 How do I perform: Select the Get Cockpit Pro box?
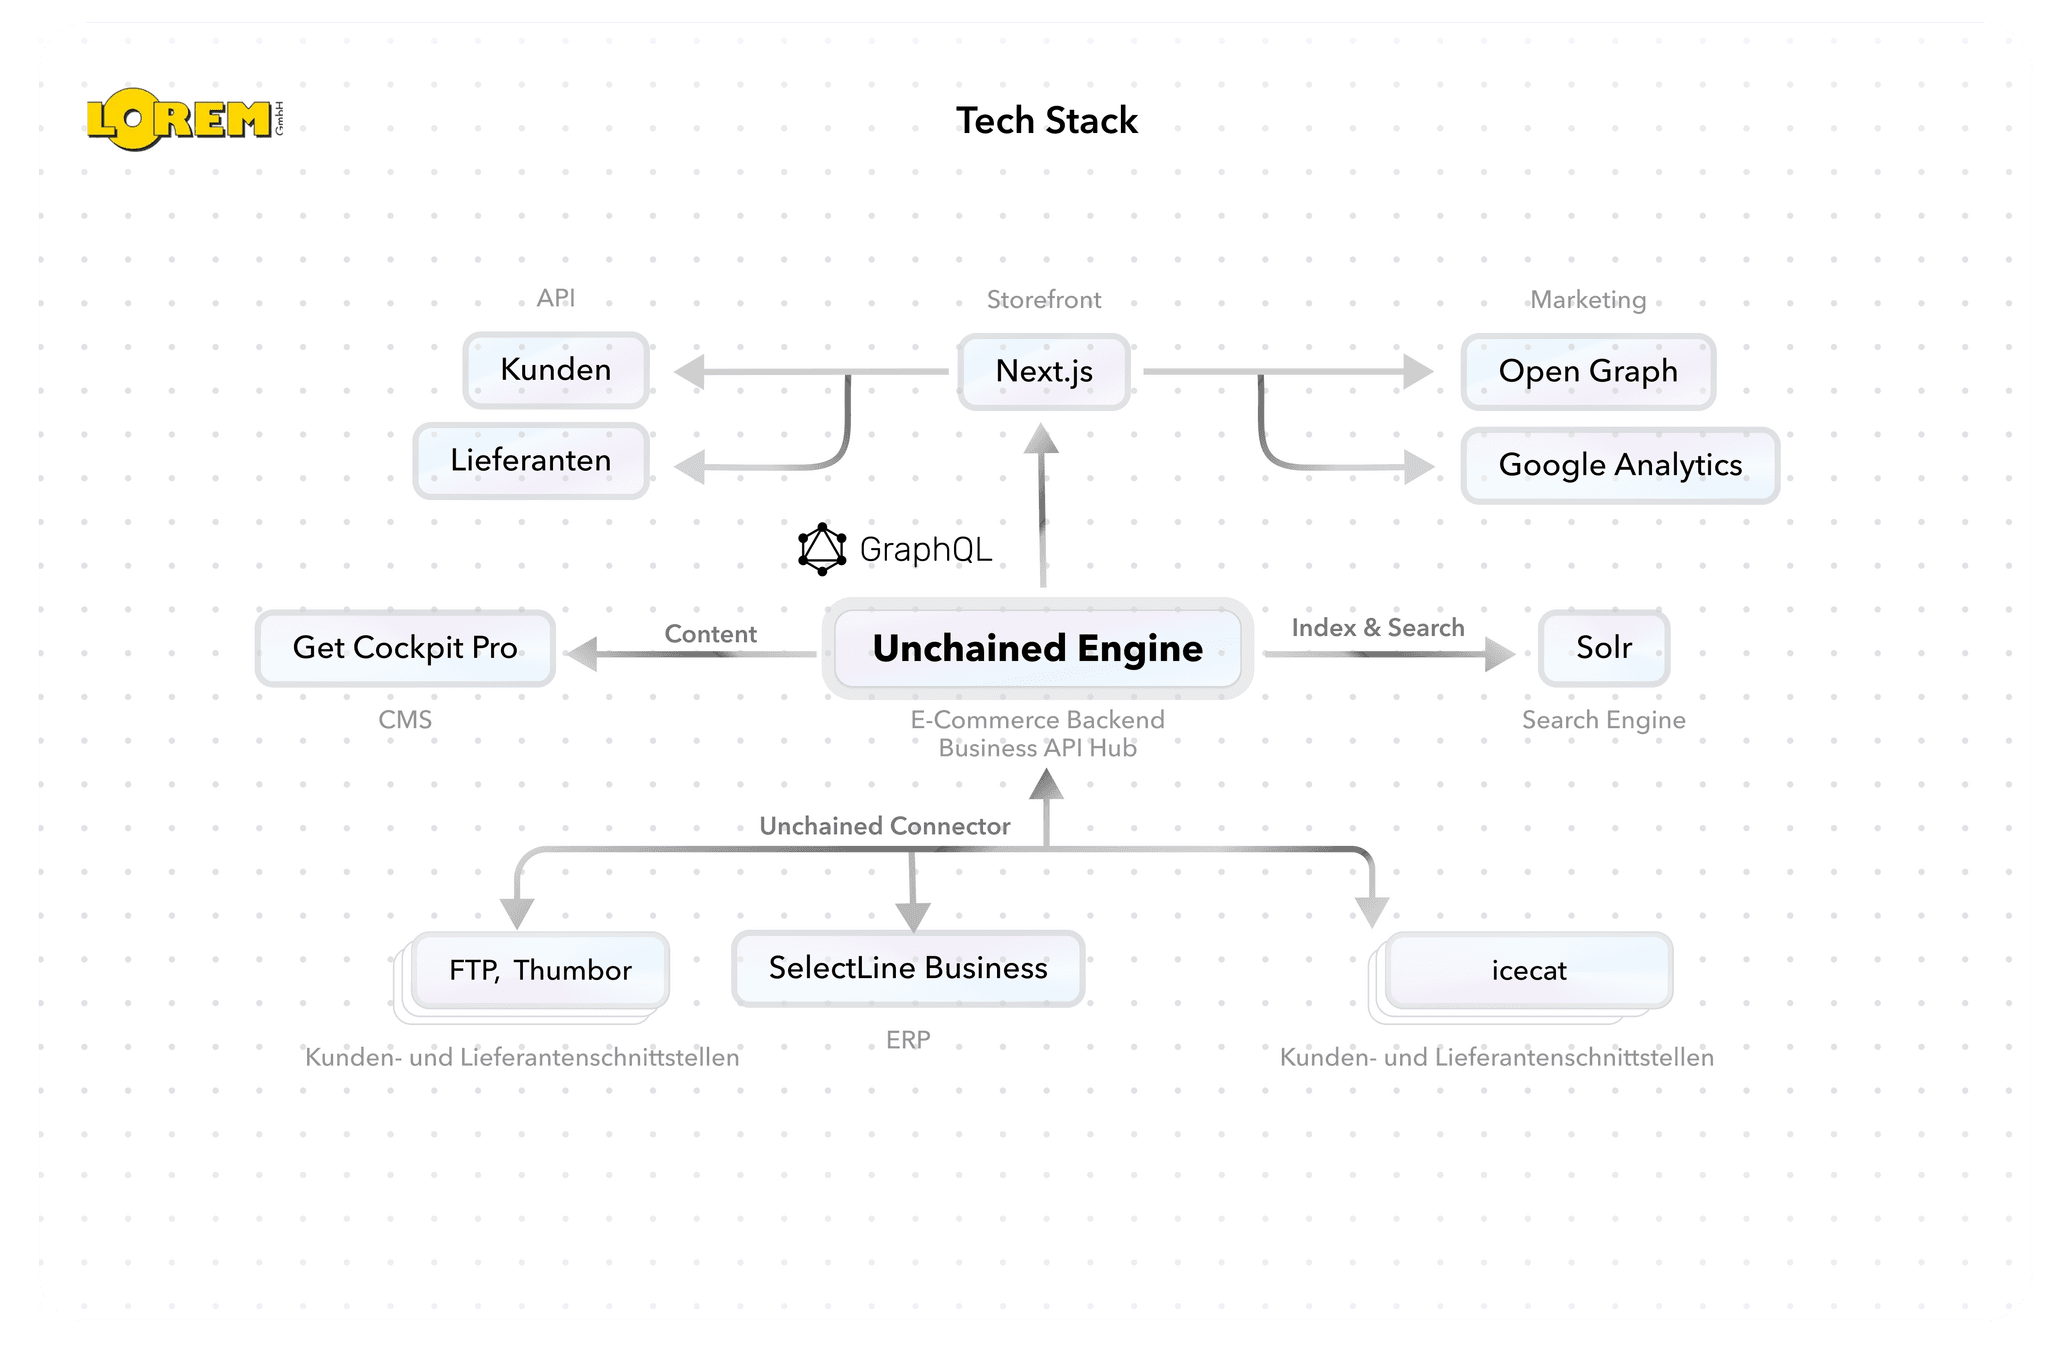pyautogui.click(x=405, y=648)
